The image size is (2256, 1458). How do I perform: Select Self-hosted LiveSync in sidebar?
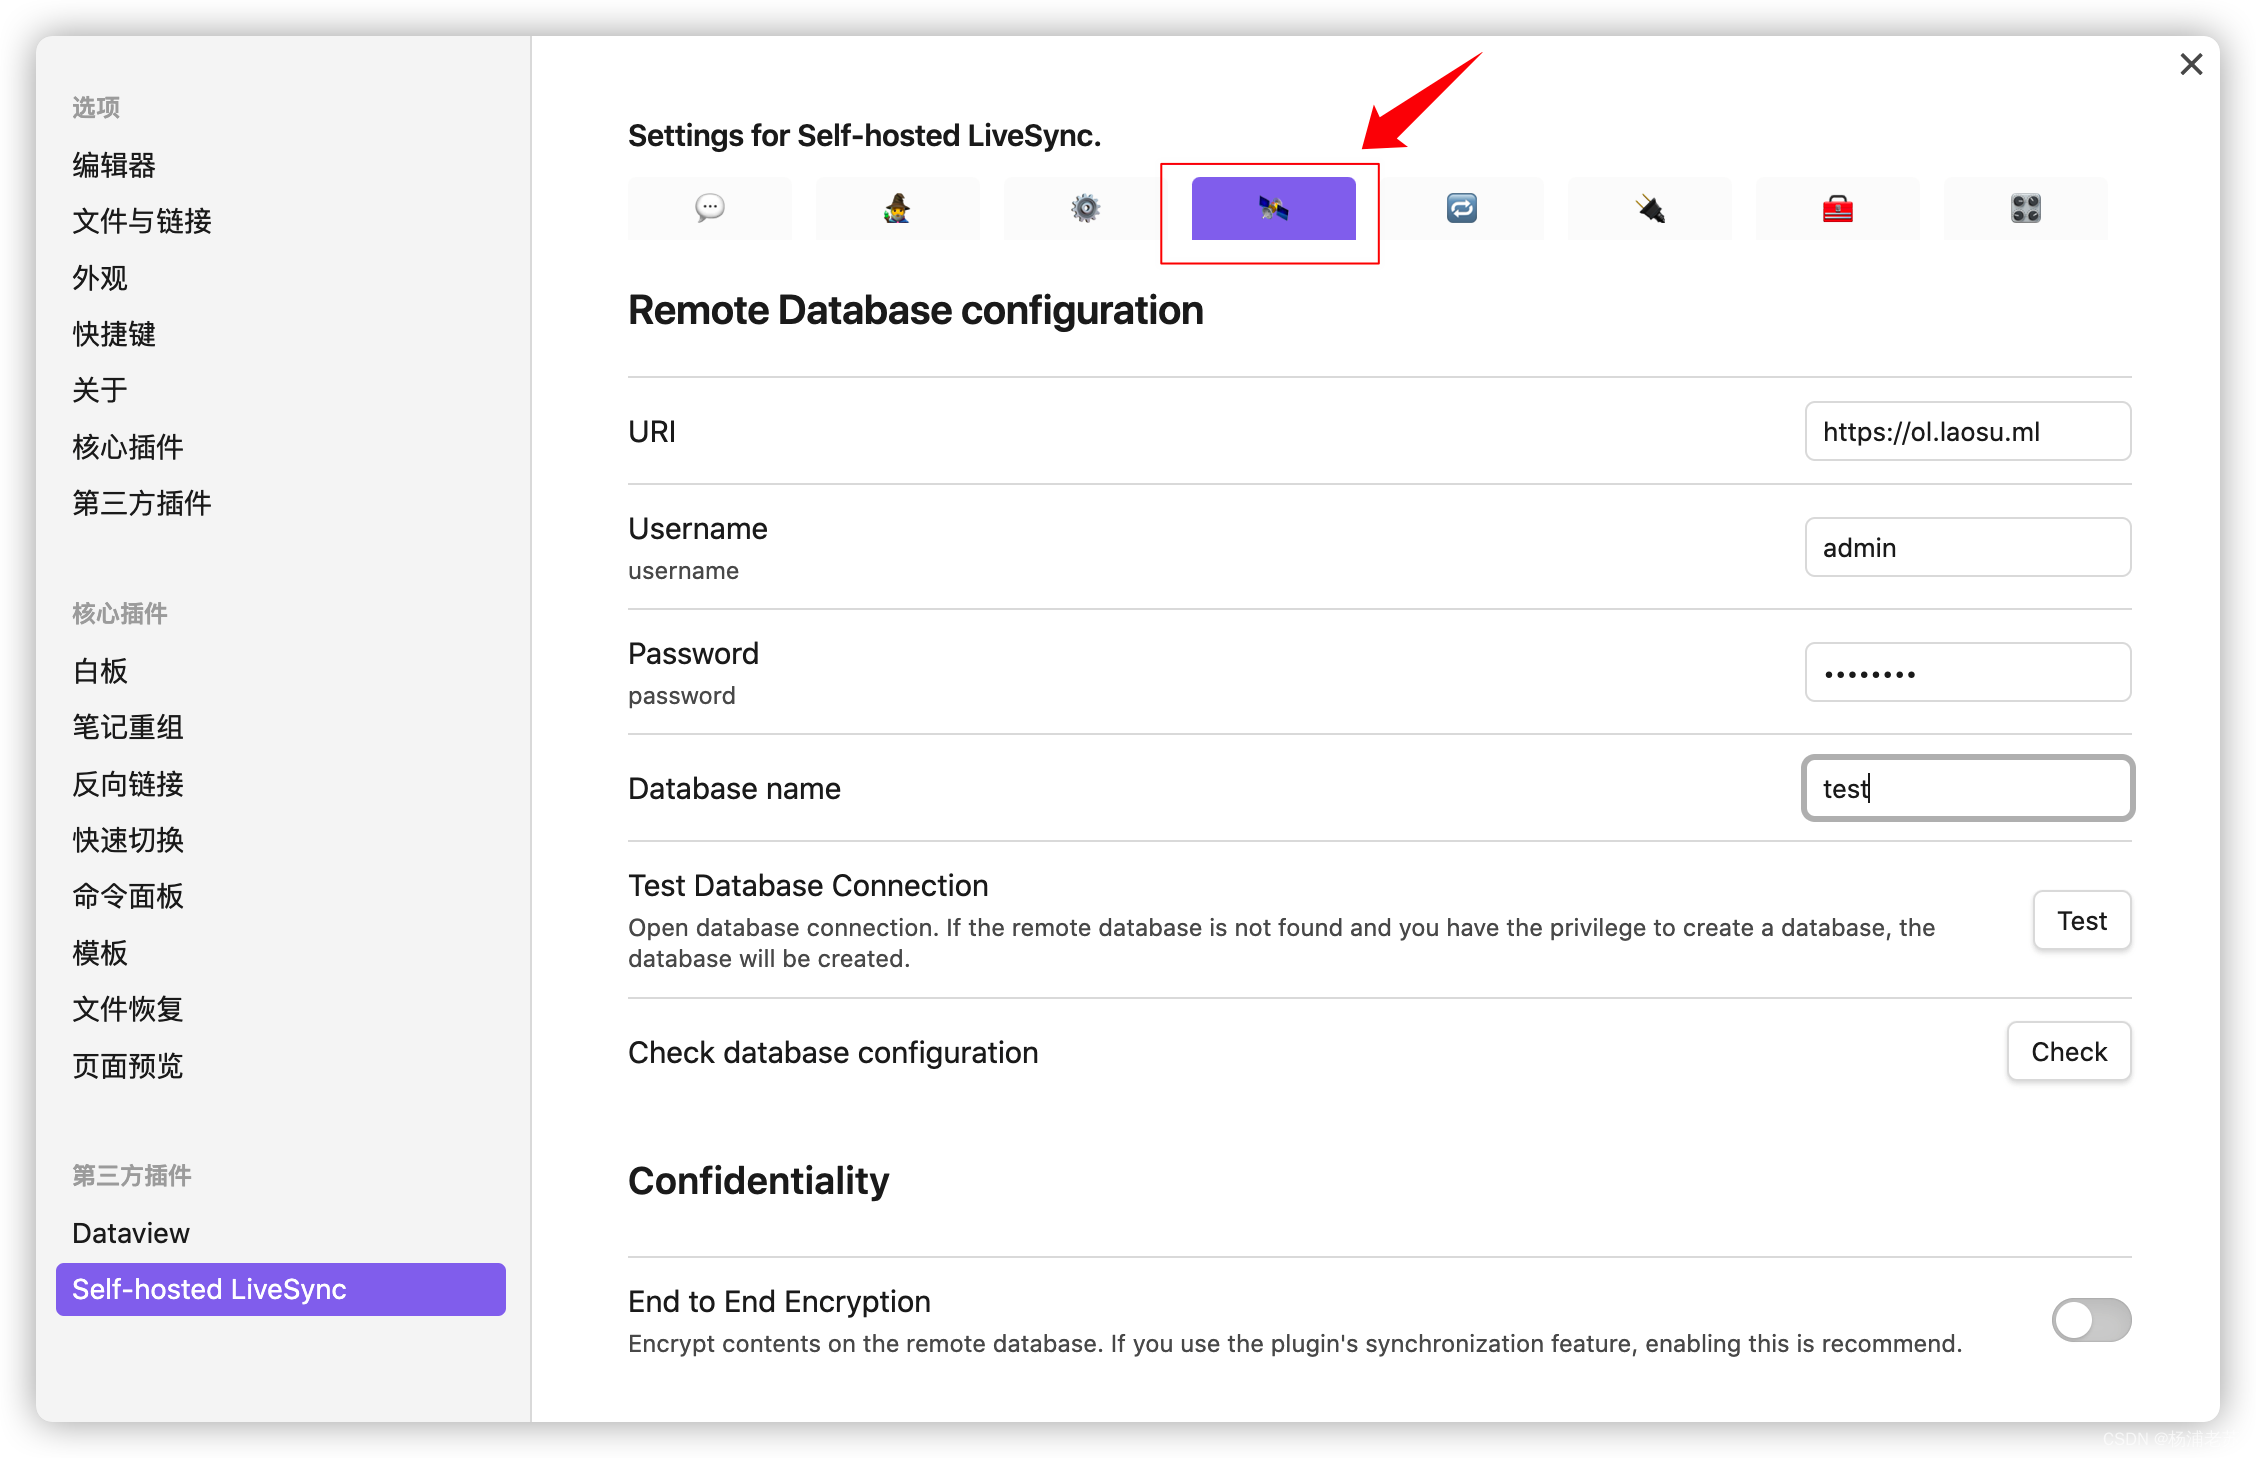(x=280, y=1289)
